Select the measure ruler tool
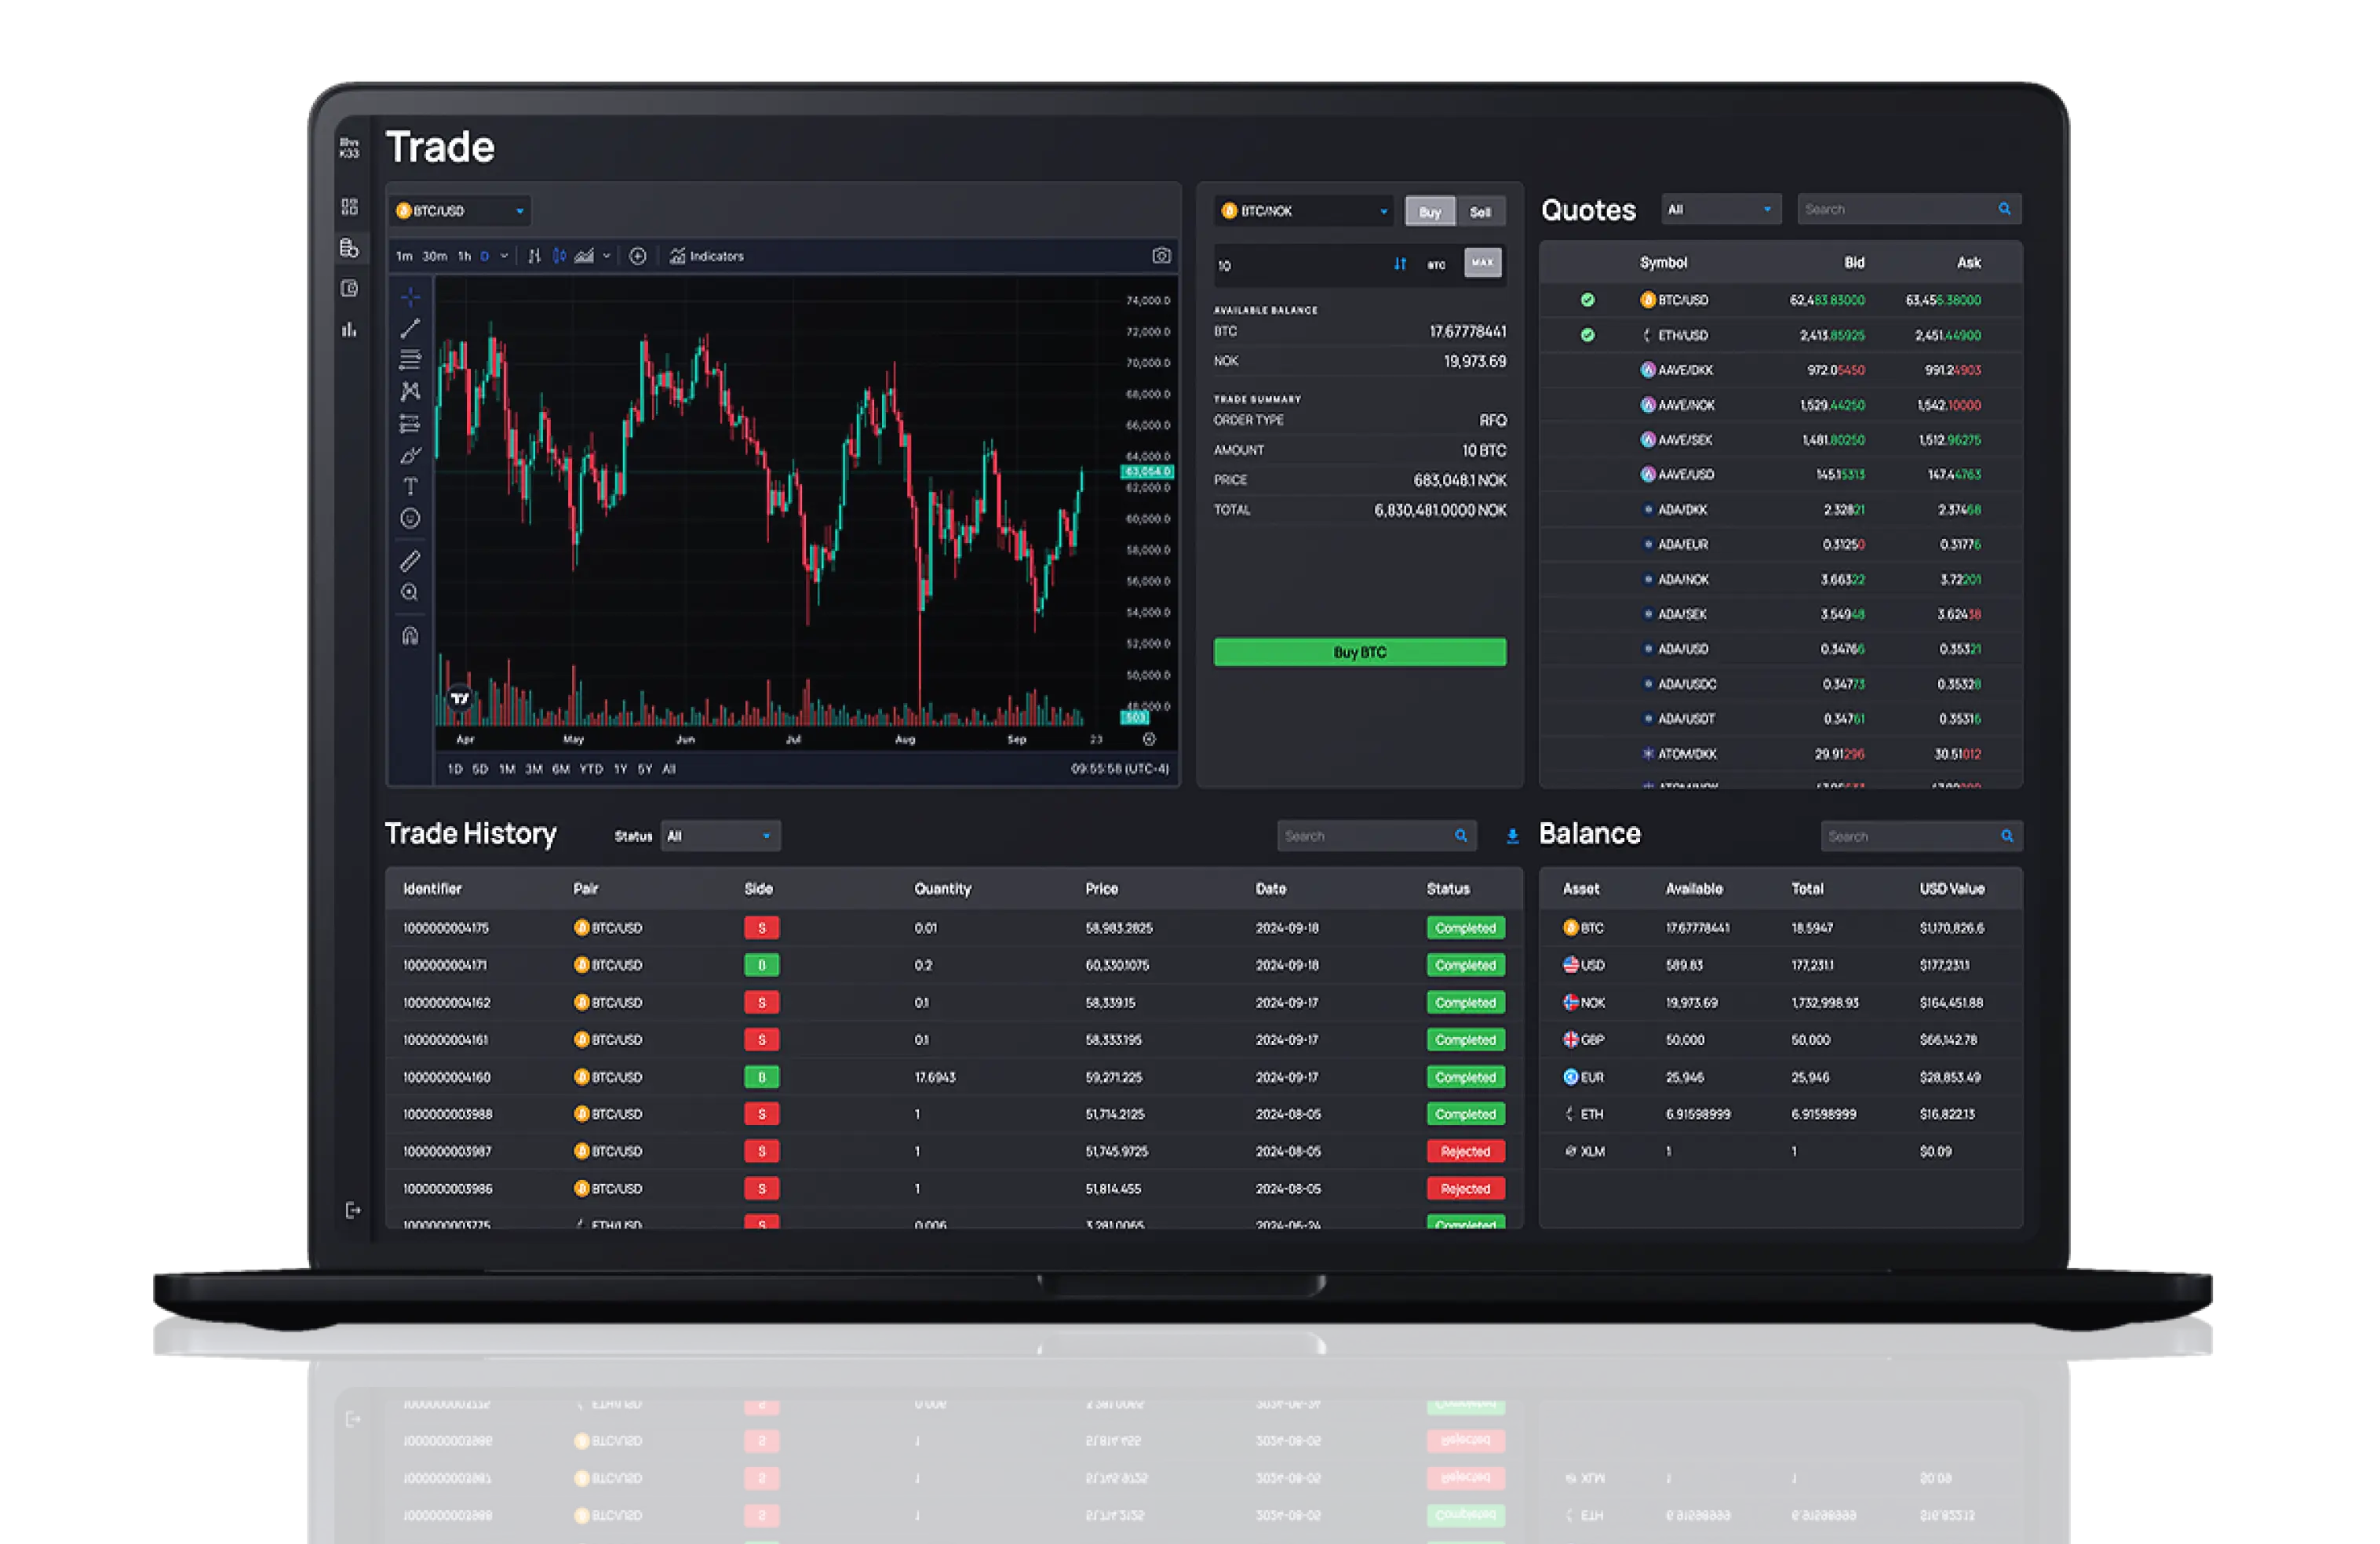 (410, 560)
